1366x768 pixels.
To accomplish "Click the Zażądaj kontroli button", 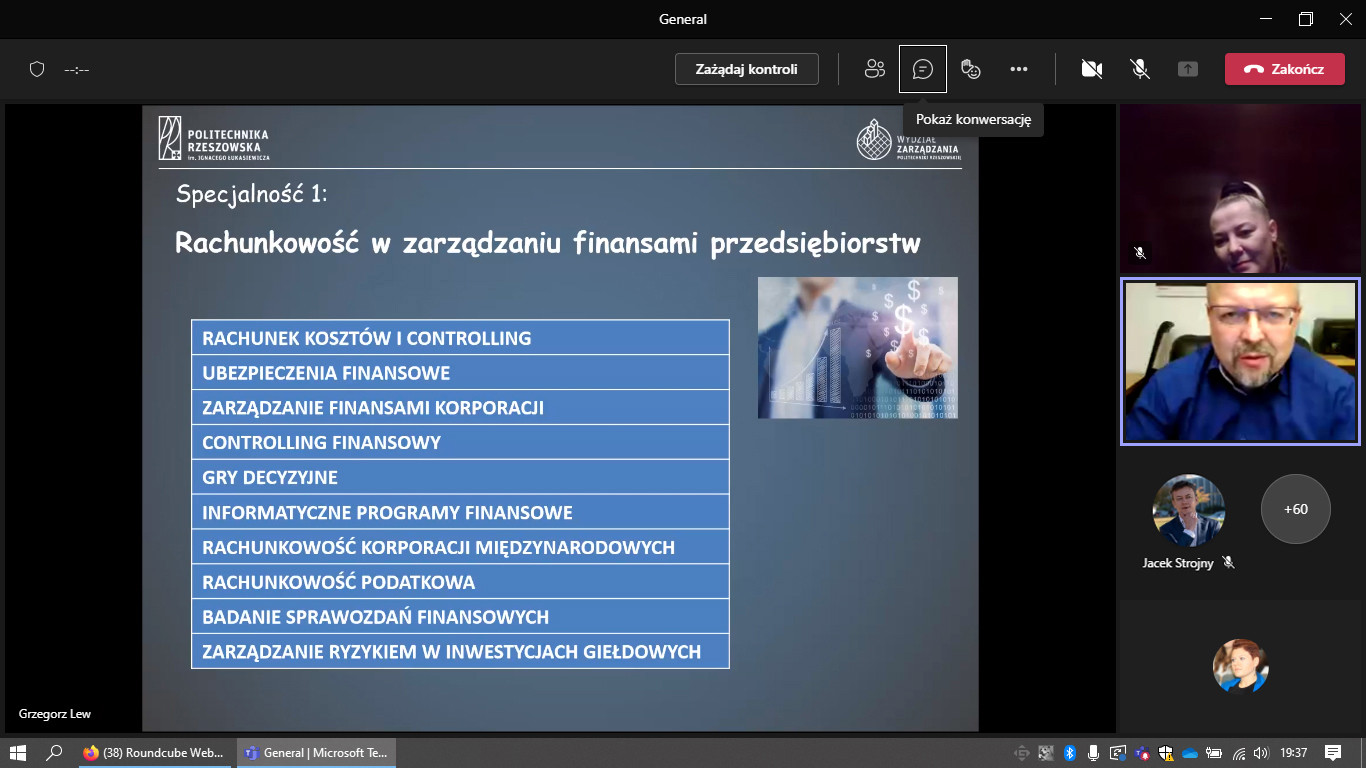I will tap(746, 69).
